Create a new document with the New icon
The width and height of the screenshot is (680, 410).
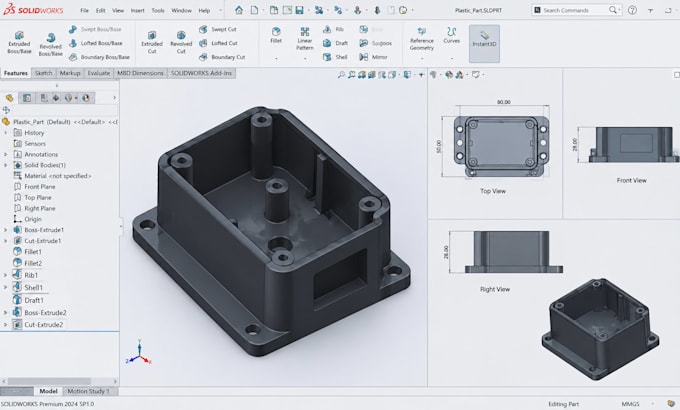[255, 10]
